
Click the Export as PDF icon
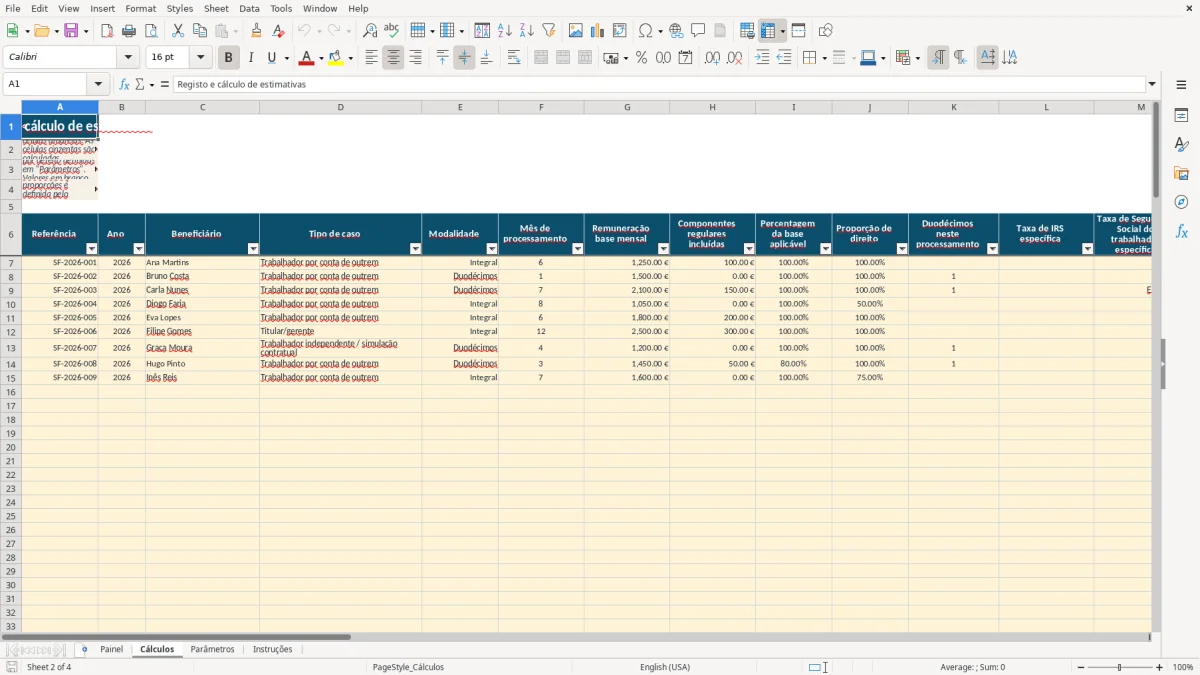pyautogui.click(x=107, y=31)
